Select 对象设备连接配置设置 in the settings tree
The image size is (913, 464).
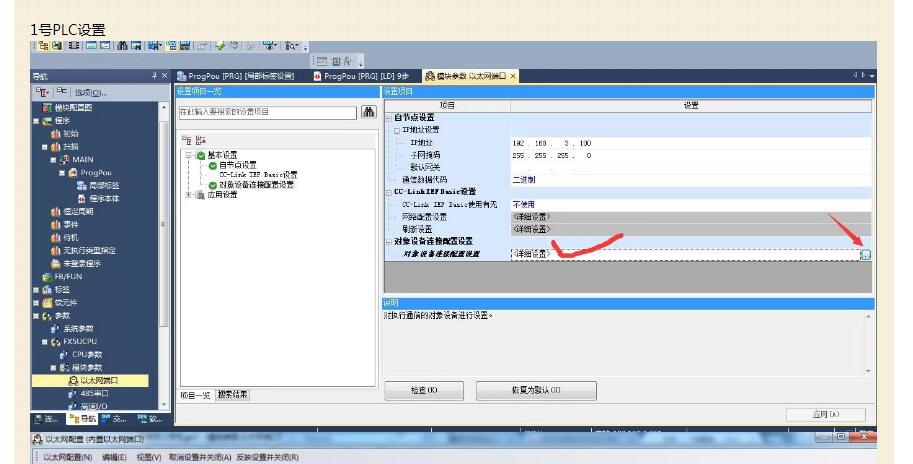click(257, 185)
